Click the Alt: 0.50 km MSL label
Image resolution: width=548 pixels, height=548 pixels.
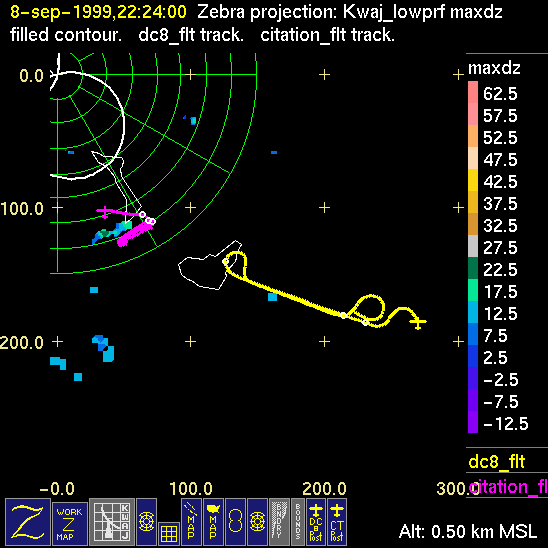click(x=468, y=532)
